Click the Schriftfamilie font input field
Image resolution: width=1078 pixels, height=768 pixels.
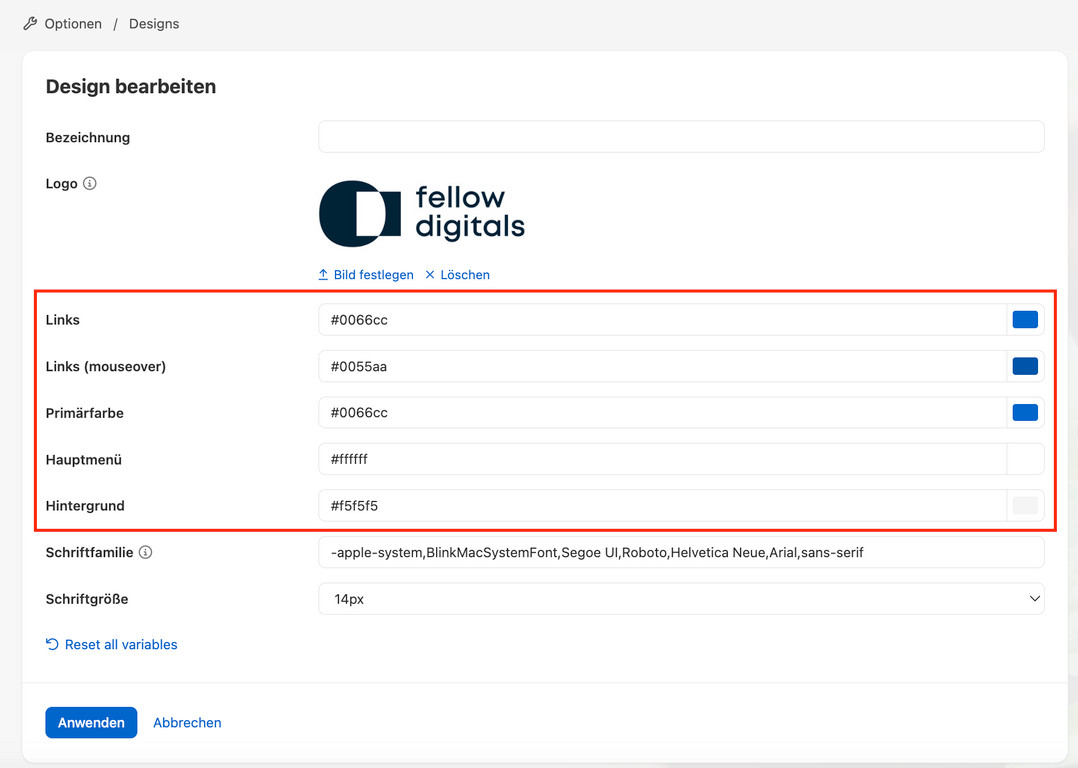680,552
